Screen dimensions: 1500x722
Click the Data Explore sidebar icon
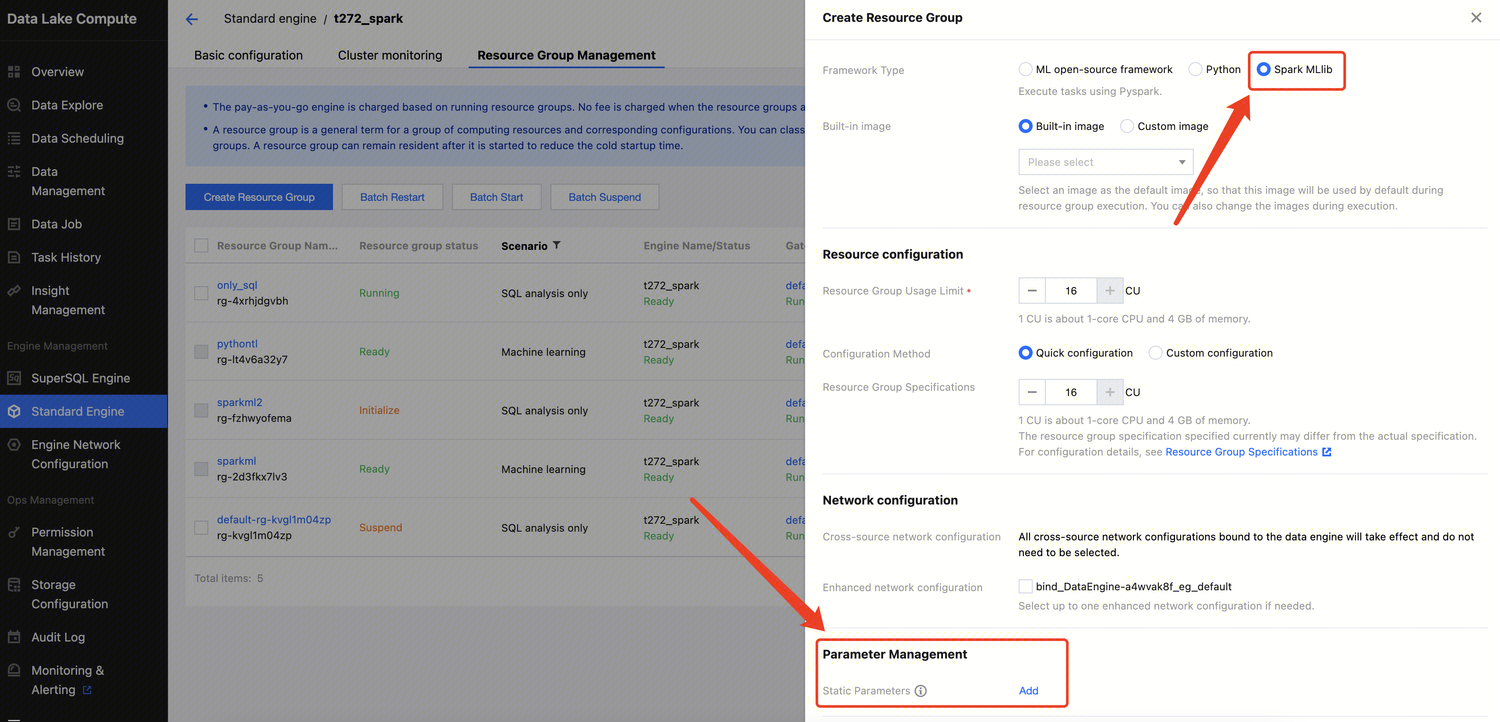14,105
